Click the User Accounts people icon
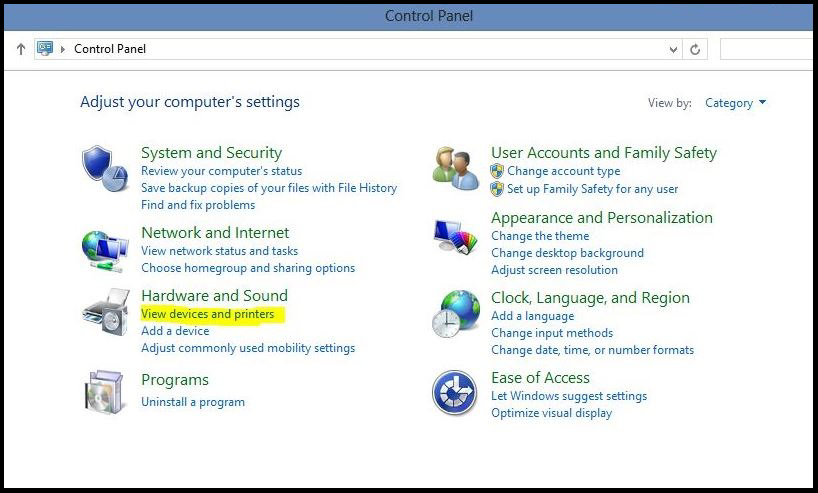Viewport: 818px width, 493px height. click(455, 168)
